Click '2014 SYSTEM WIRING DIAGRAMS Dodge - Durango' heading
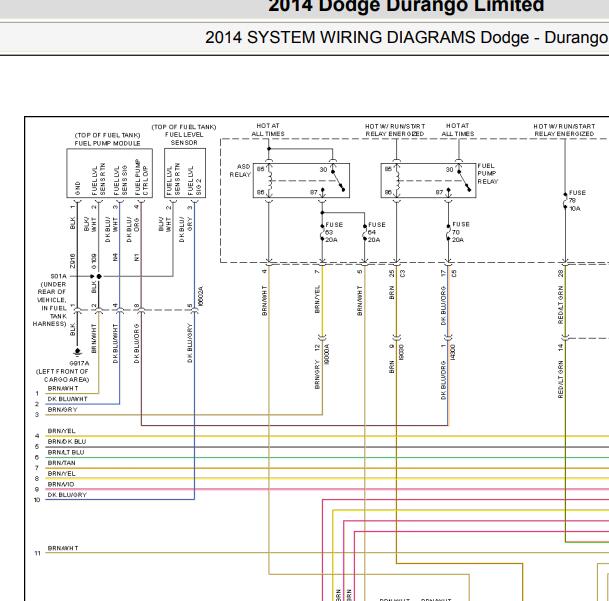The width and height of the screenshot is (609, 601). (407, 38)
